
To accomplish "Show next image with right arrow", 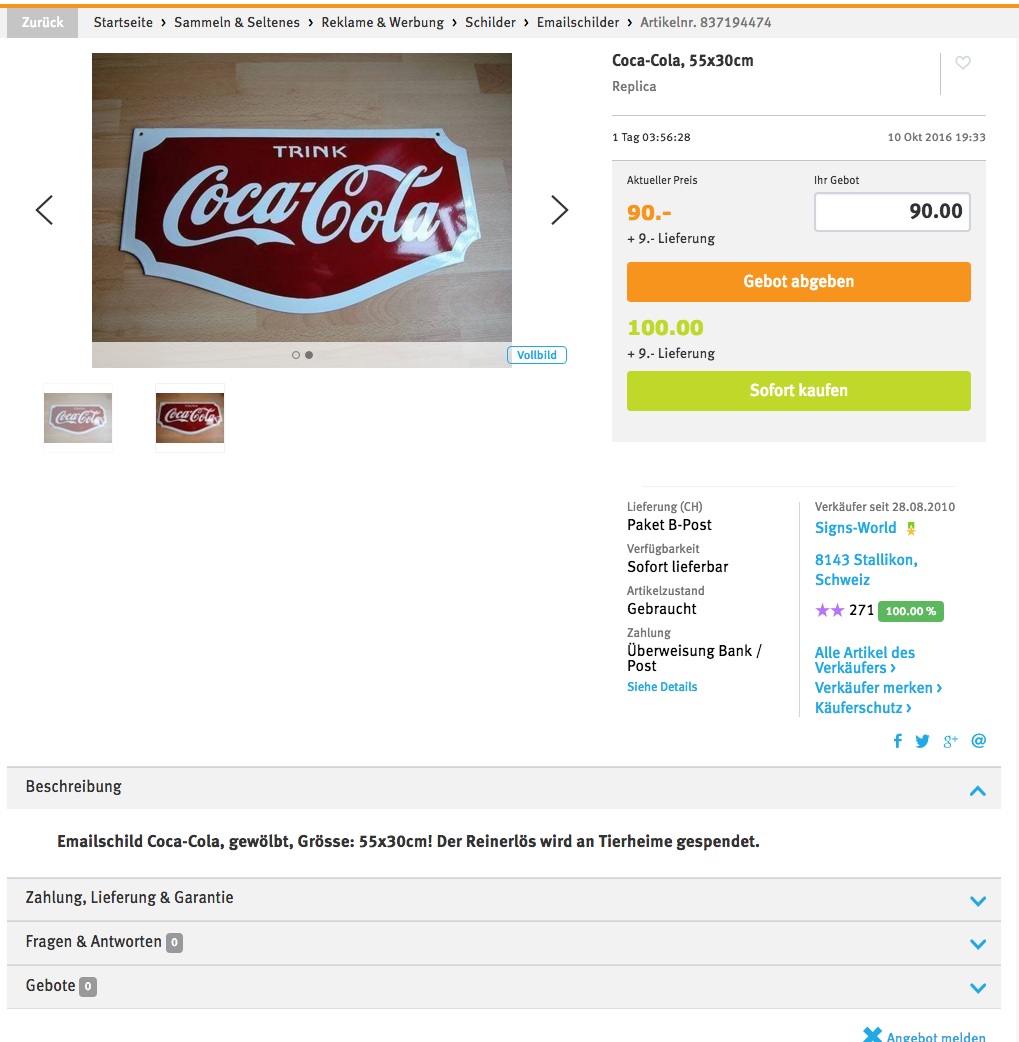I will [x=560, y=210].
